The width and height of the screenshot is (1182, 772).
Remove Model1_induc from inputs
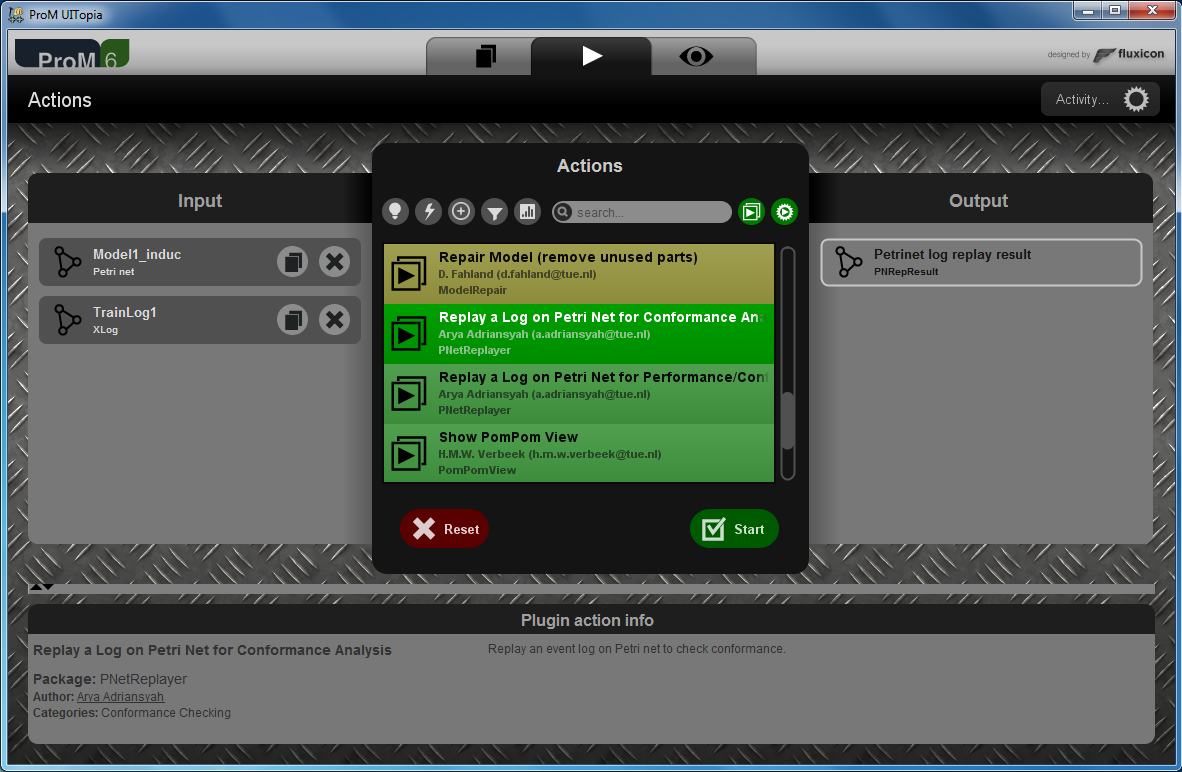[x=334, y=262]
